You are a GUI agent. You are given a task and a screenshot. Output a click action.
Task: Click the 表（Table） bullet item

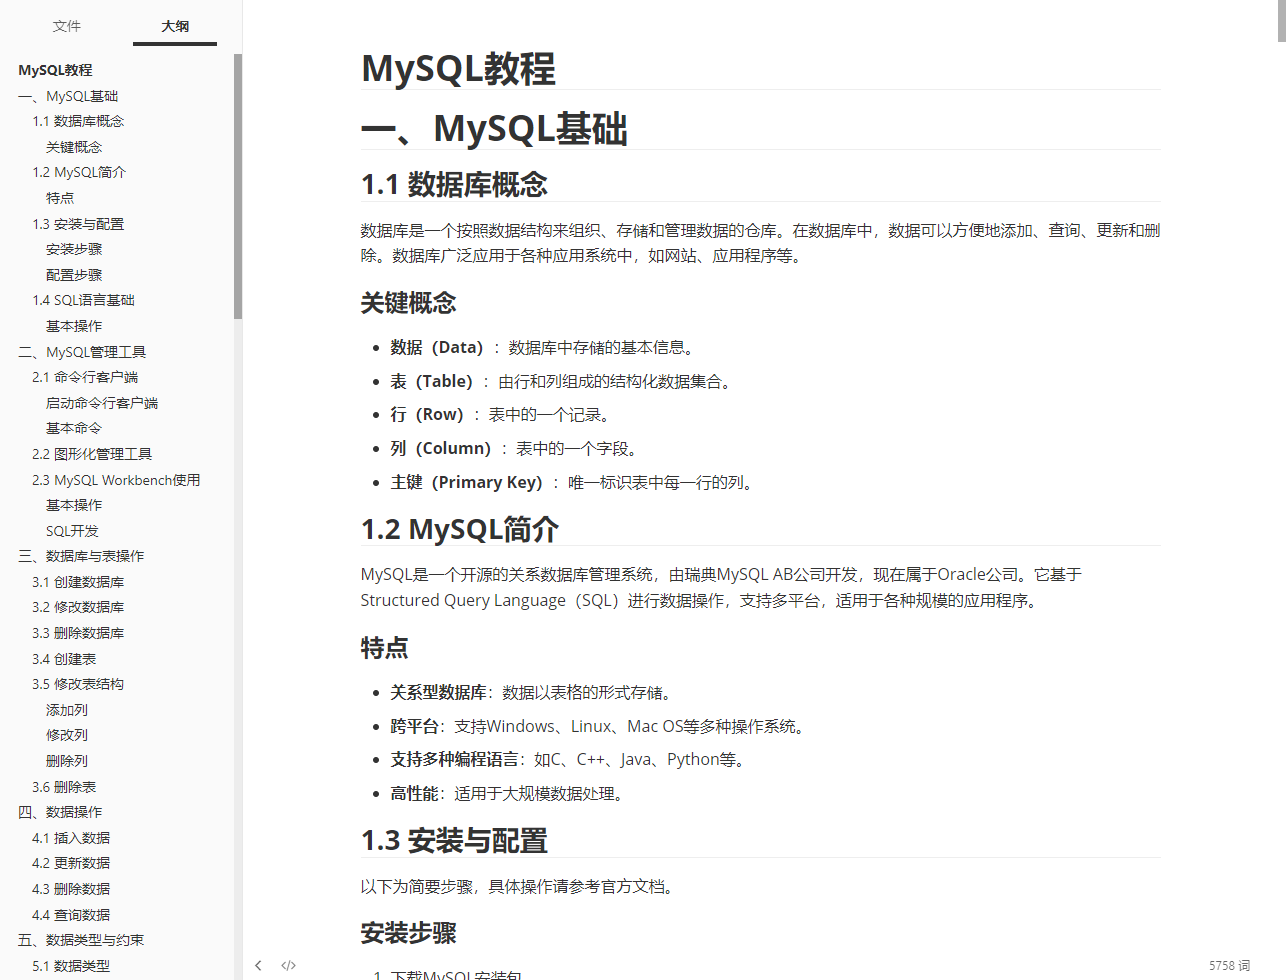click(x=562, y=381)
